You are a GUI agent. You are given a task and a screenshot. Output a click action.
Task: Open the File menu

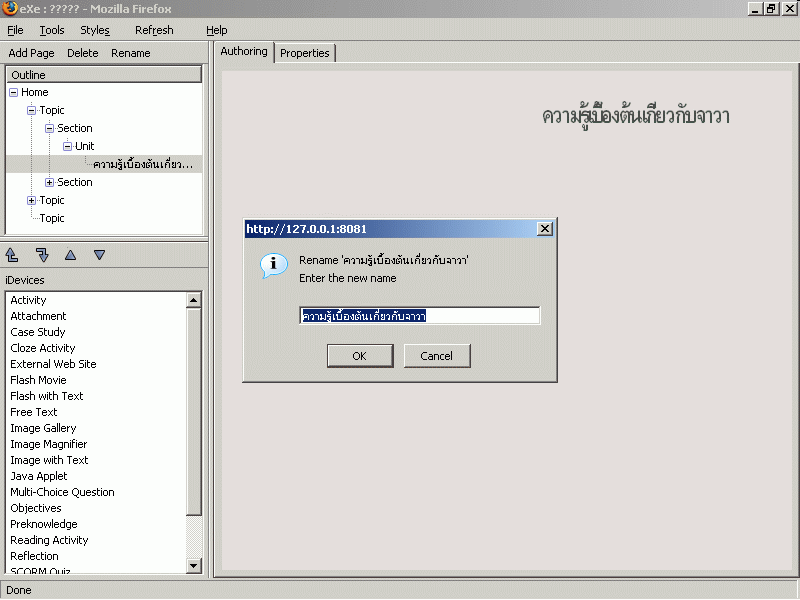(15, 30)
